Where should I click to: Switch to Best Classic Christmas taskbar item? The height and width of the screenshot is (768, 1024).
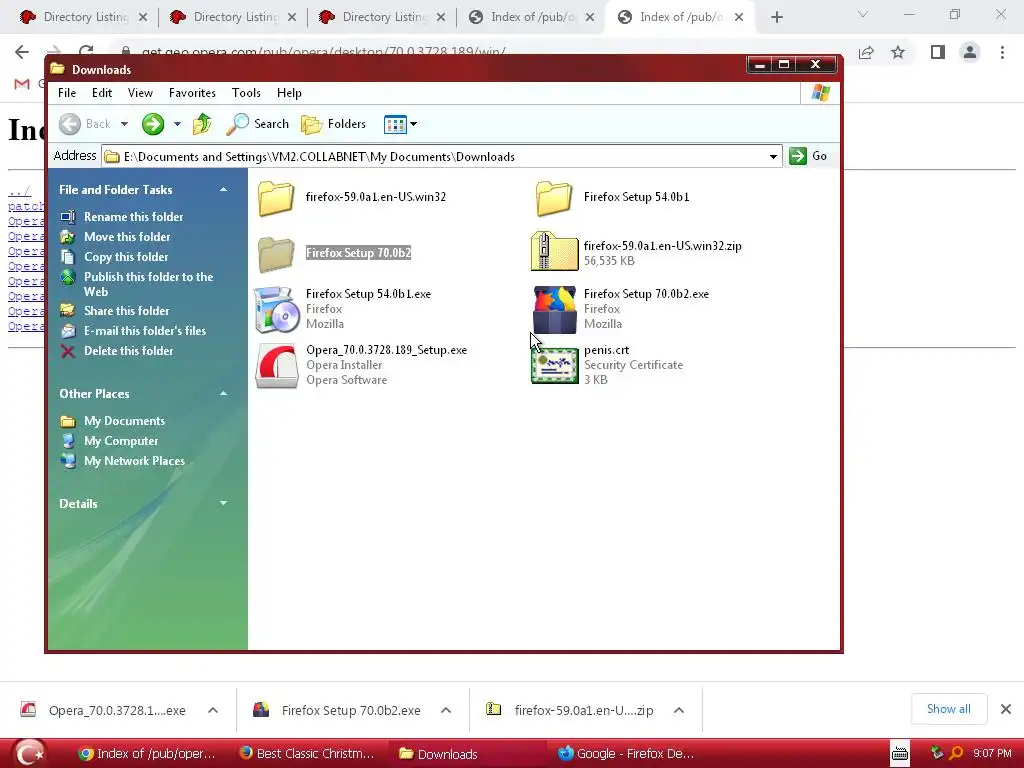pyautogui.click(x=307, y=754)
